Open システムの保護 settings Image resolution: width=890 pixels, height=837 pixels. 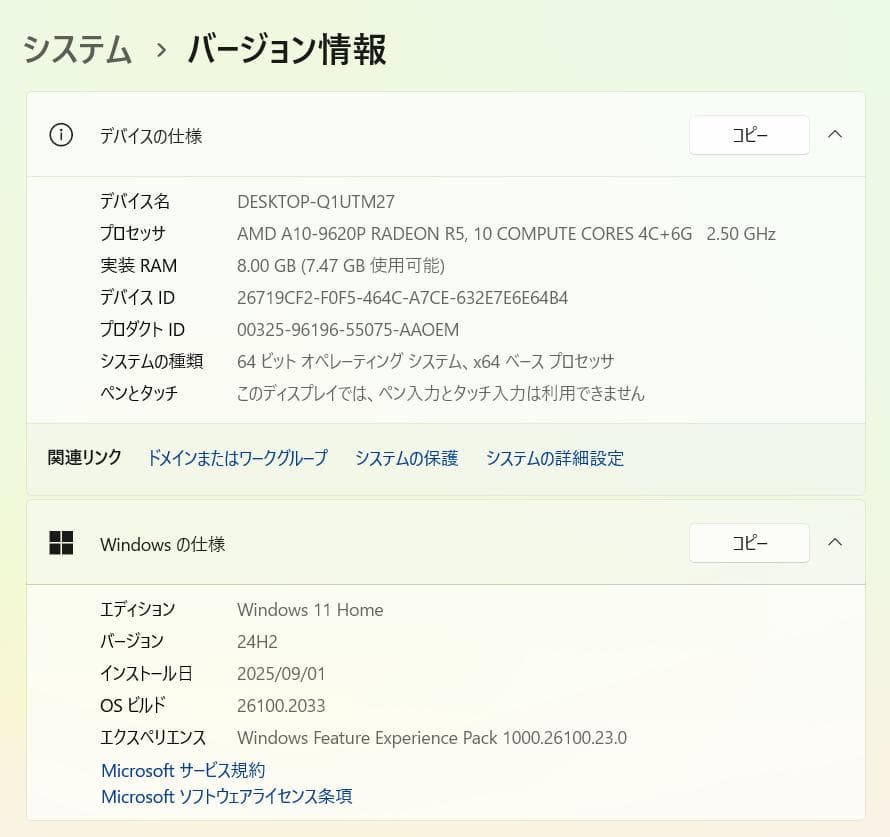click(405, 458)
